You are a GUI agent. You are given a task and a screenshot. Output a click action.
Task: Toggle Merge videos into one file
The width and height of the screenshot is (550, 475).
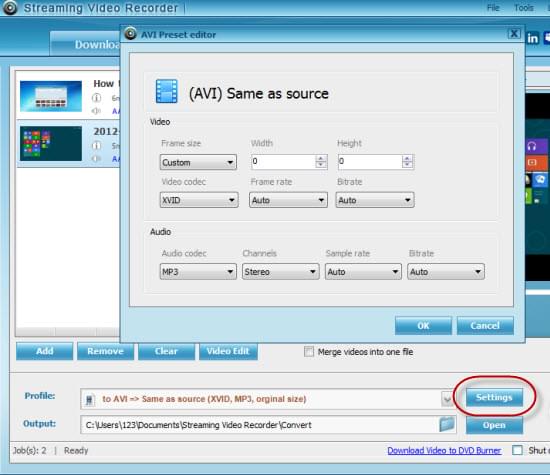(309, 352)
